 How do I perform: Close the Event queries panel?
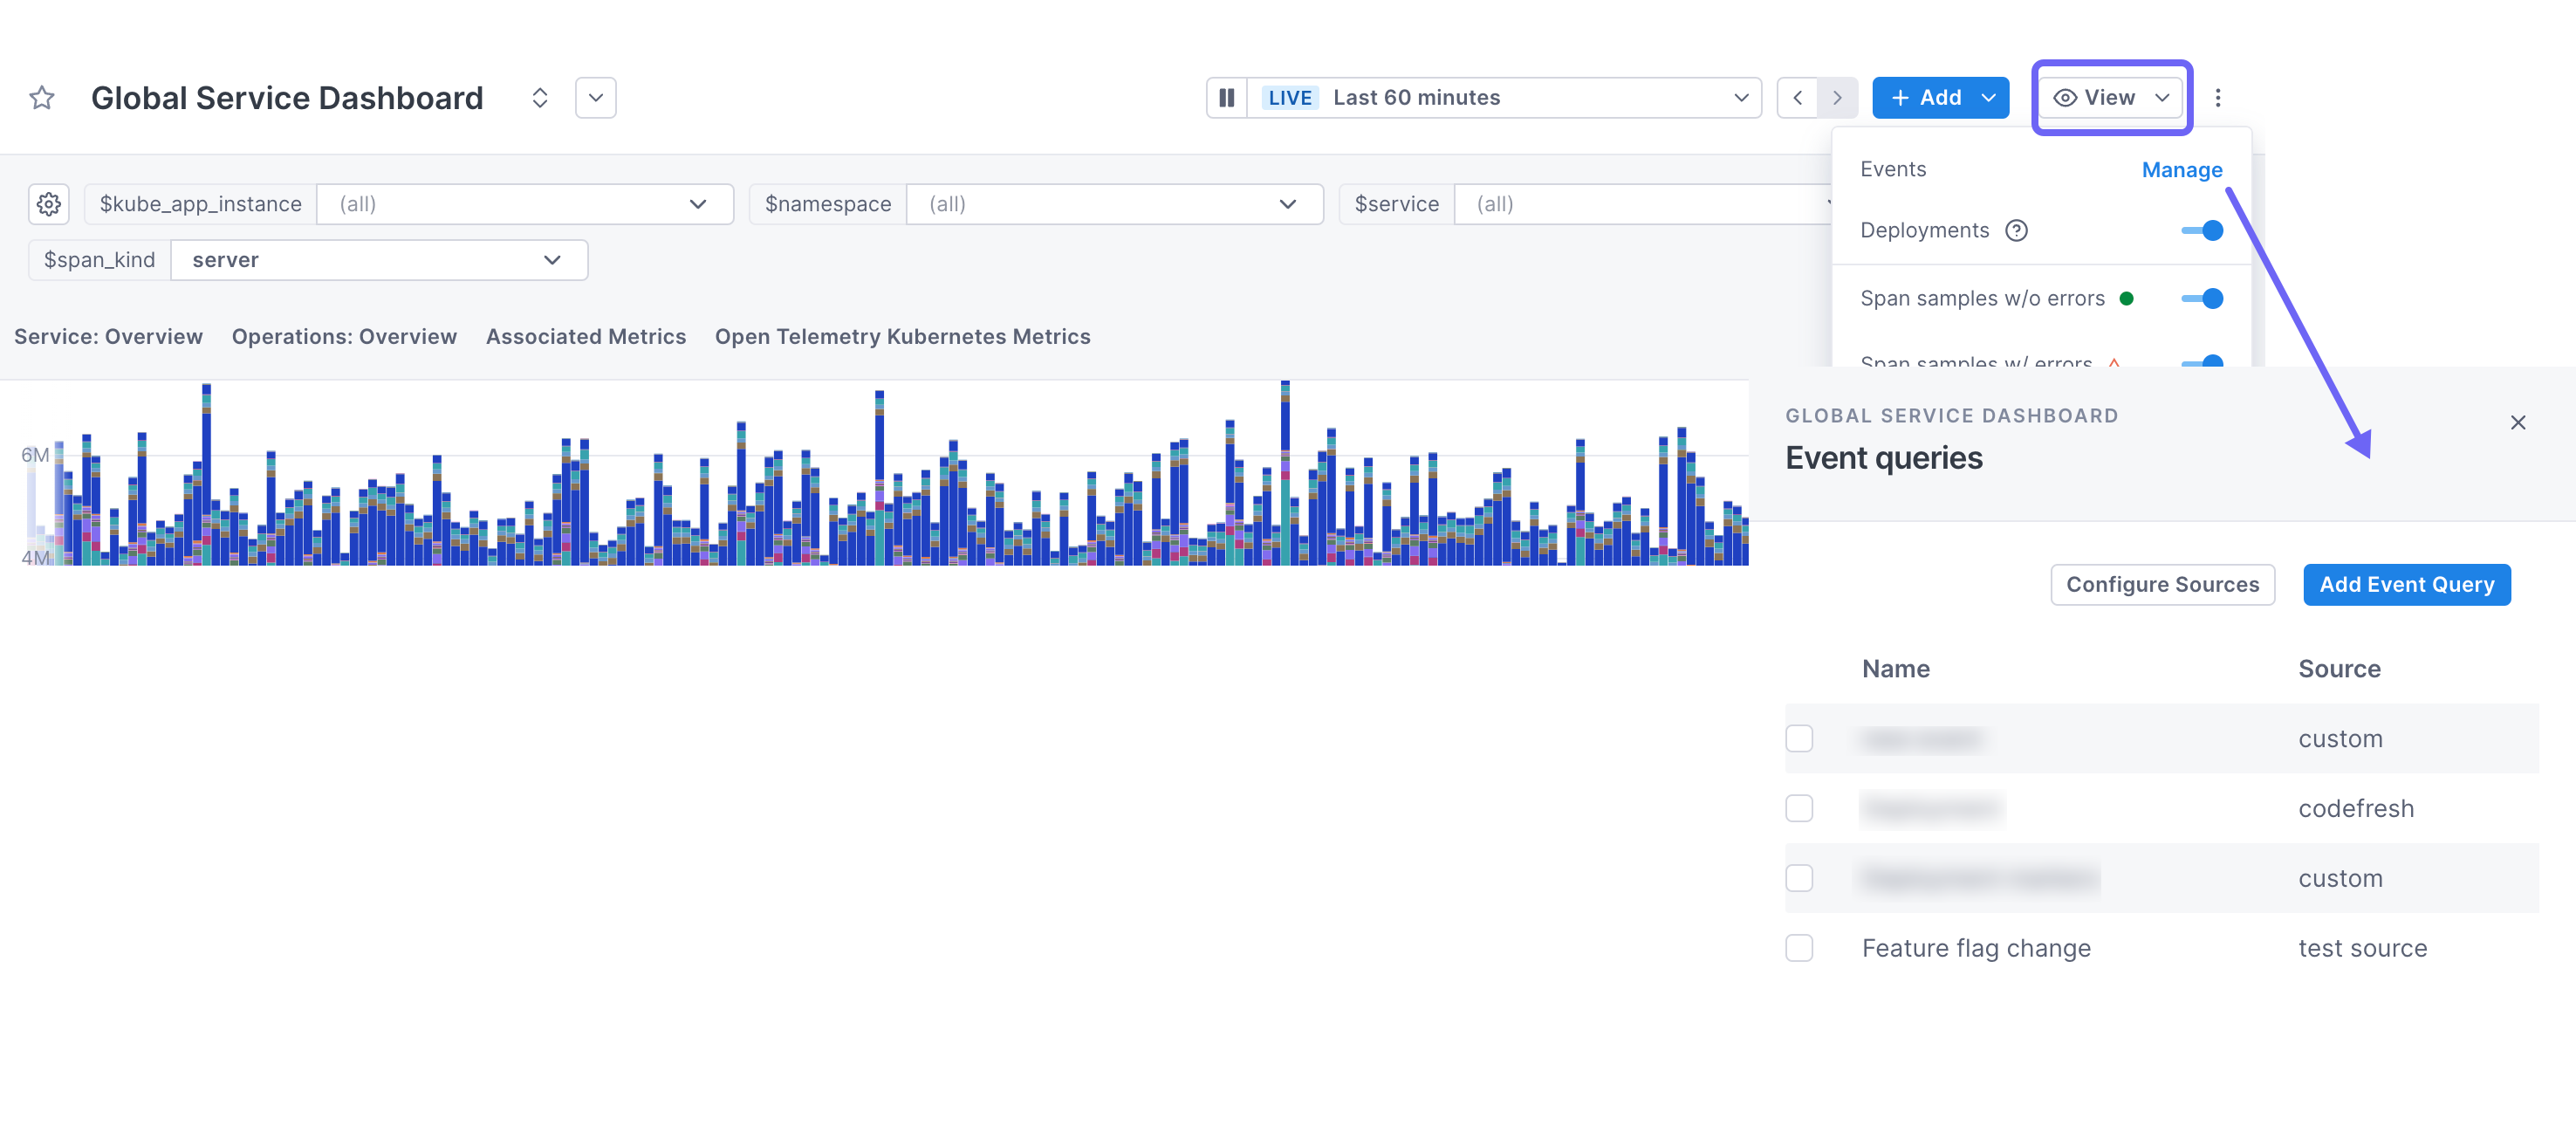[2518, 422]
